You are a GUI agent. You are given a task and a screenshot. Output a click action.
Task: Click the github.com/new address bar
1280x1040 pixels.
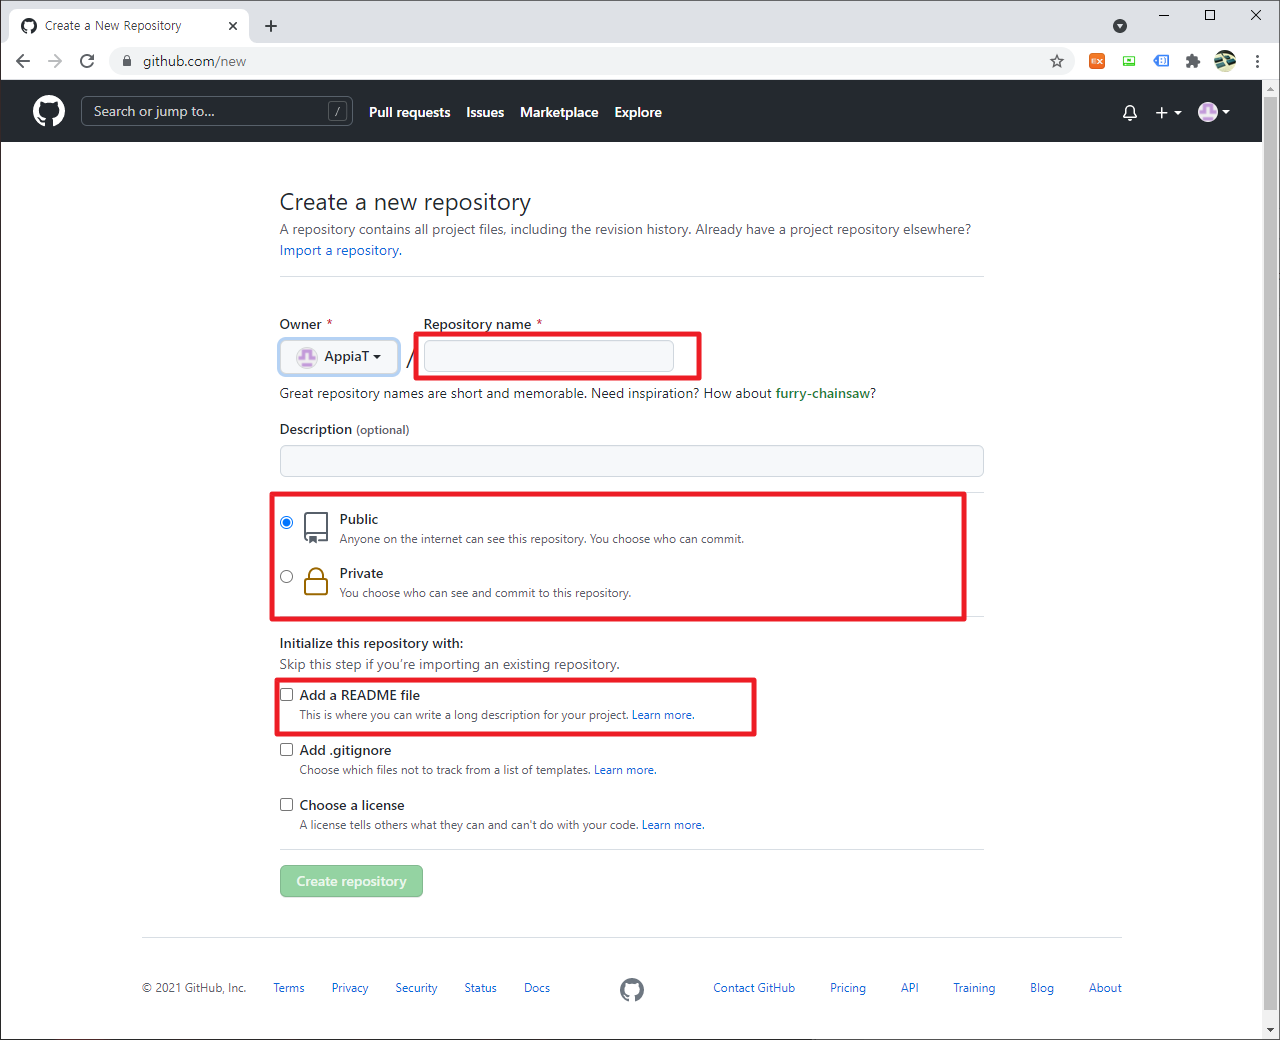(x=590, y=61)
